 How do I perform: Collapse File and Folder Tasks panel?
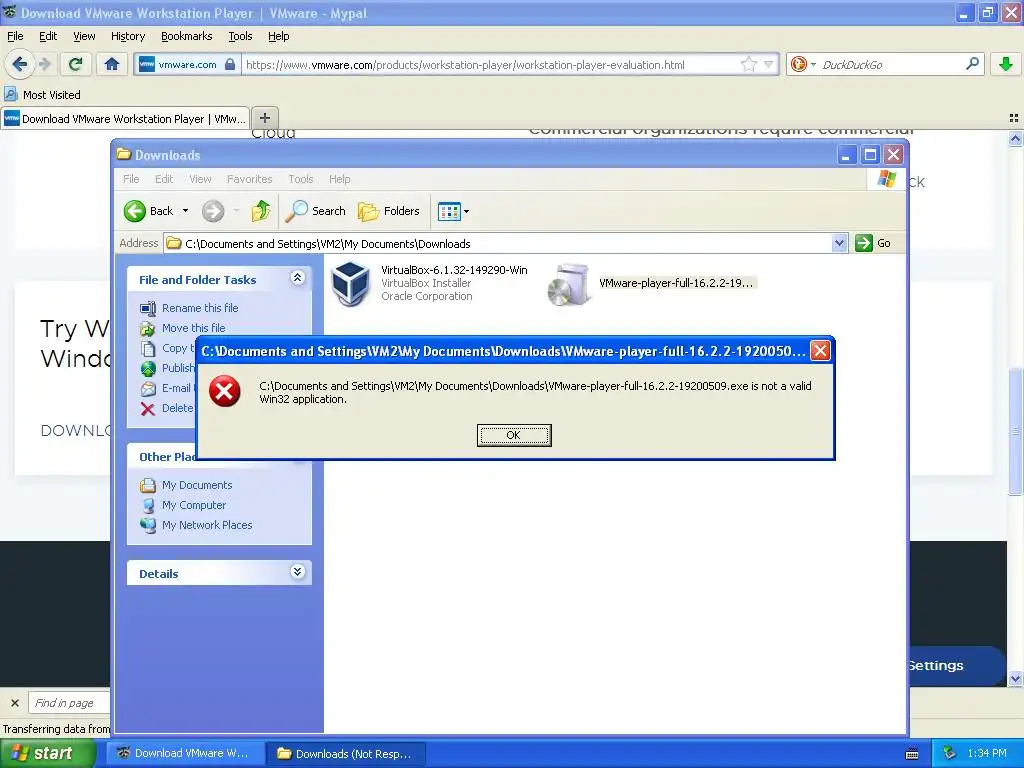297,278
